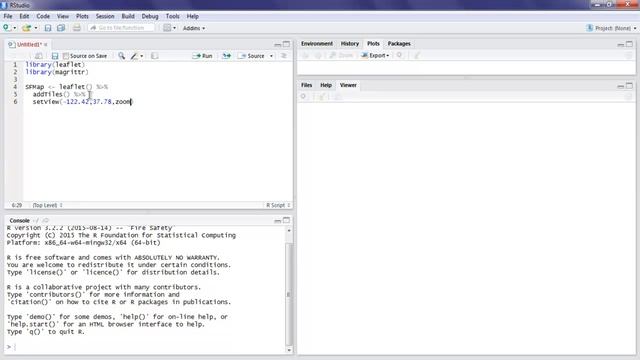This screenshot has width=640, height=360.
Task: Click the Compile Report notebook icon
Action: [154, 56]
